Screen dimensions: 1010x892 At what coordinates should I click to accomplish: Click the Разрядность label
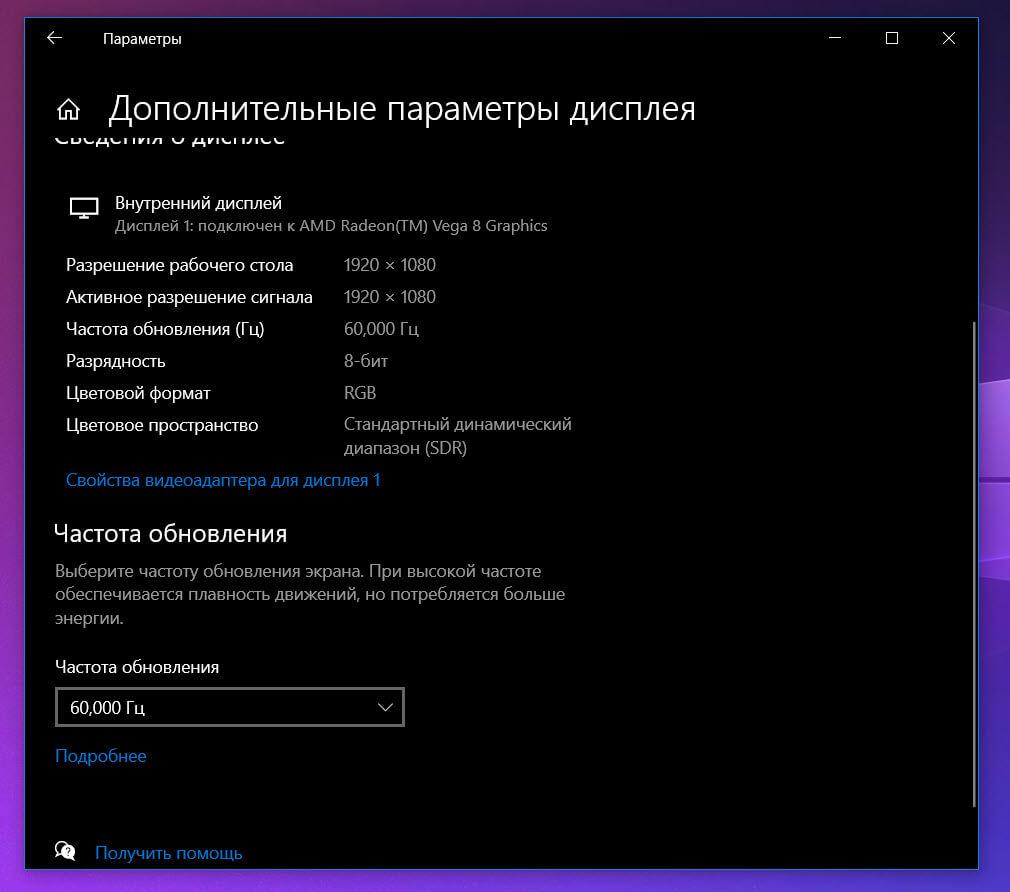point(116,361)
